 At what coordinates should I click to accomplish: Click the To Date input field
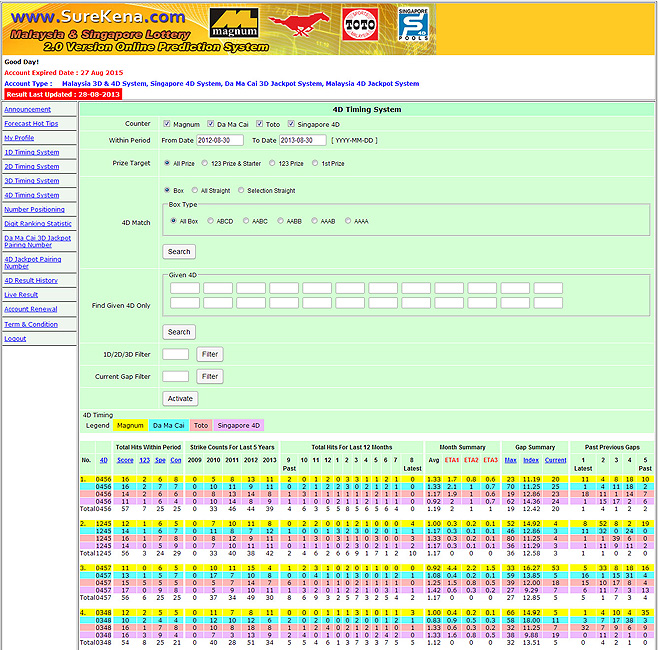point(303,140)
